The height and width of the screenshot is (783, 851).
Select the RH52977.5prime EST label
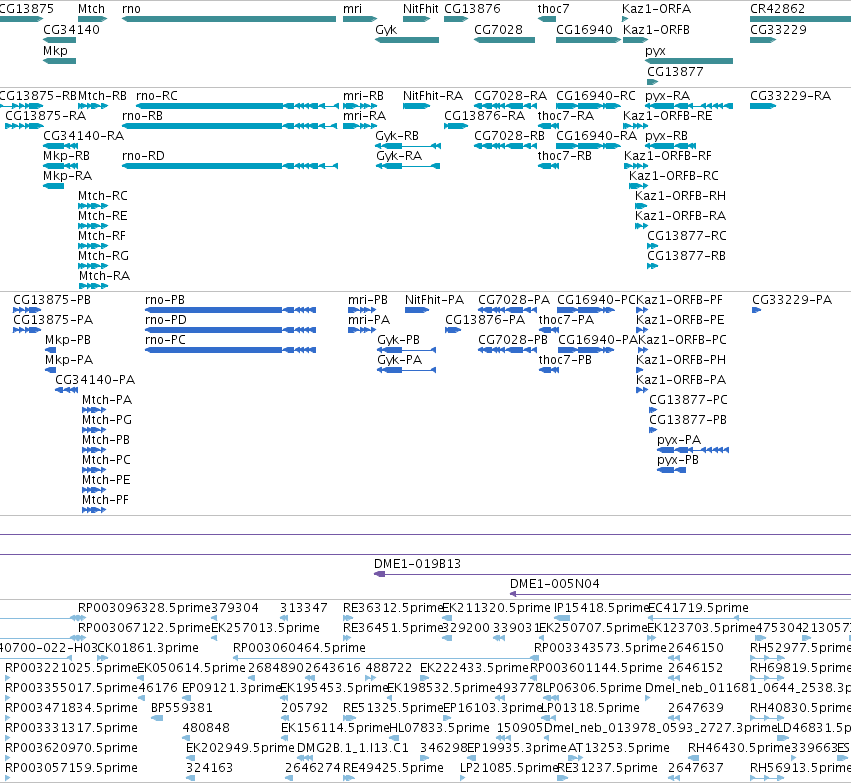[800, 648]
